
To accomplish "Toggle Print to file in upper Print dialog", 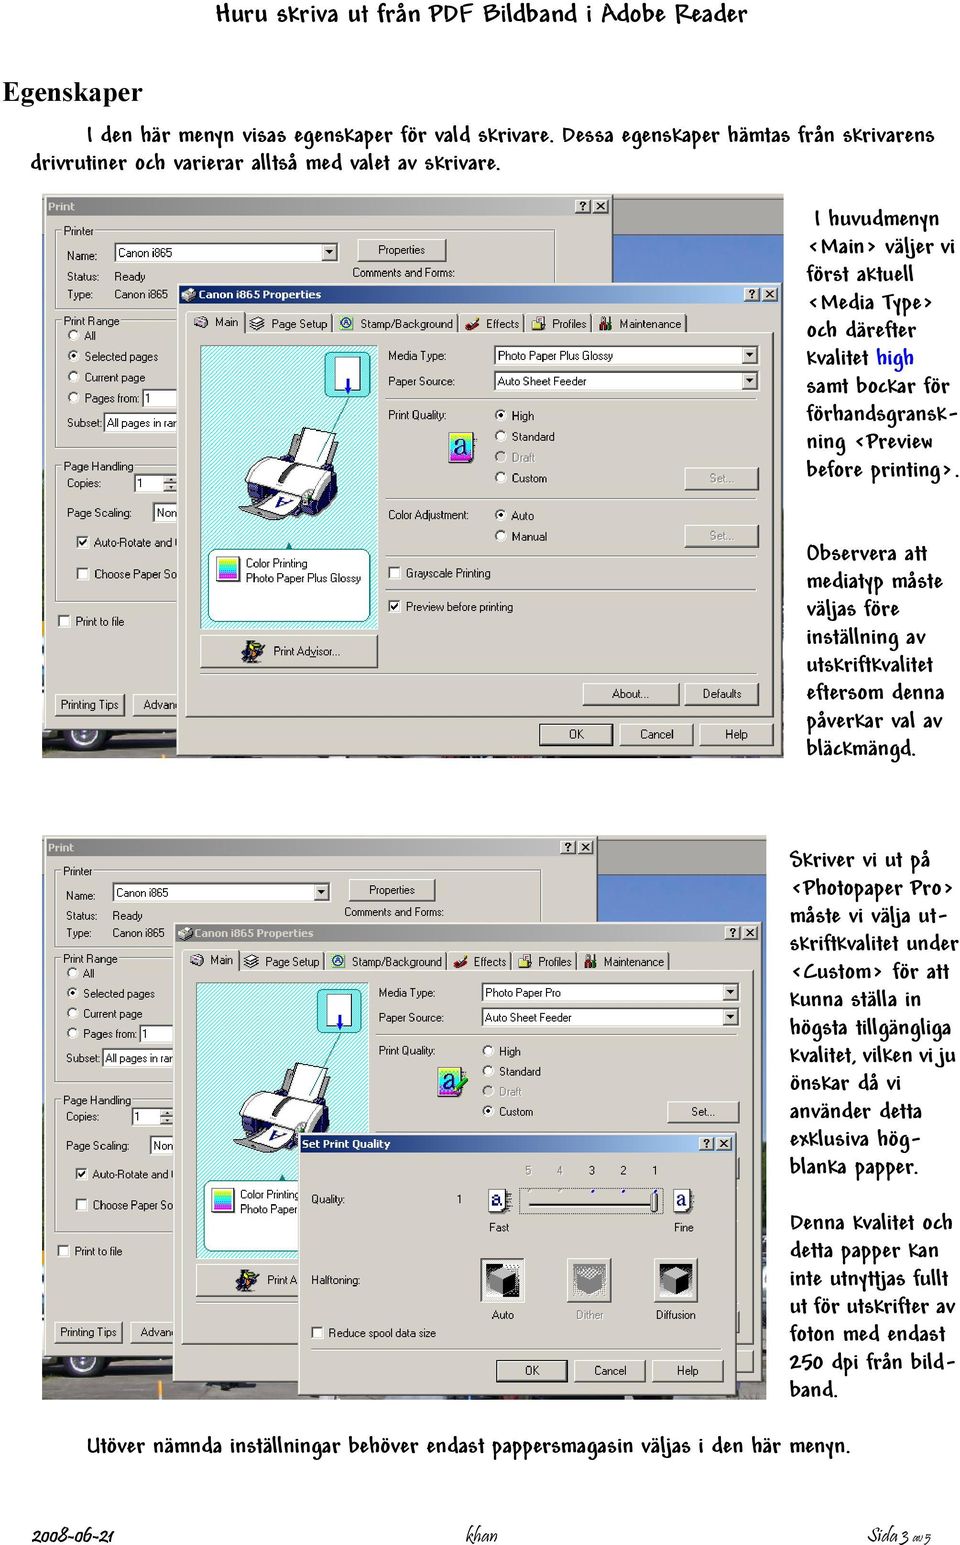I will click(65, 621).
